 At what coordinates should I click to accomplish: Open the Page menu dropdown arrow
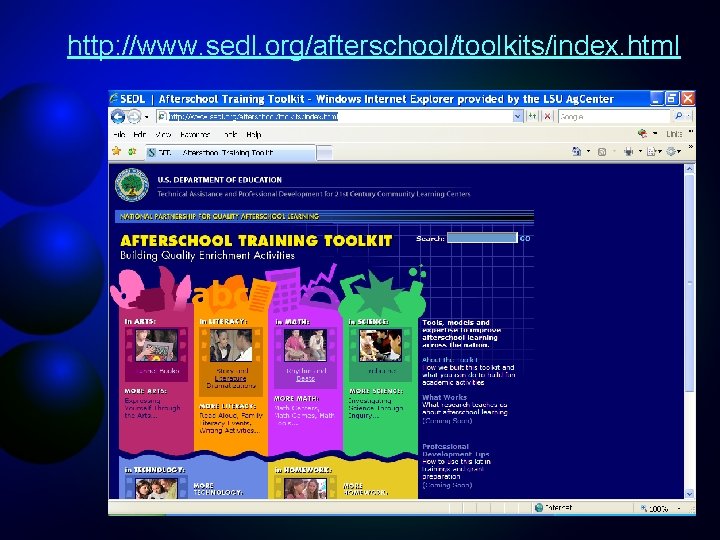[660, 152]
